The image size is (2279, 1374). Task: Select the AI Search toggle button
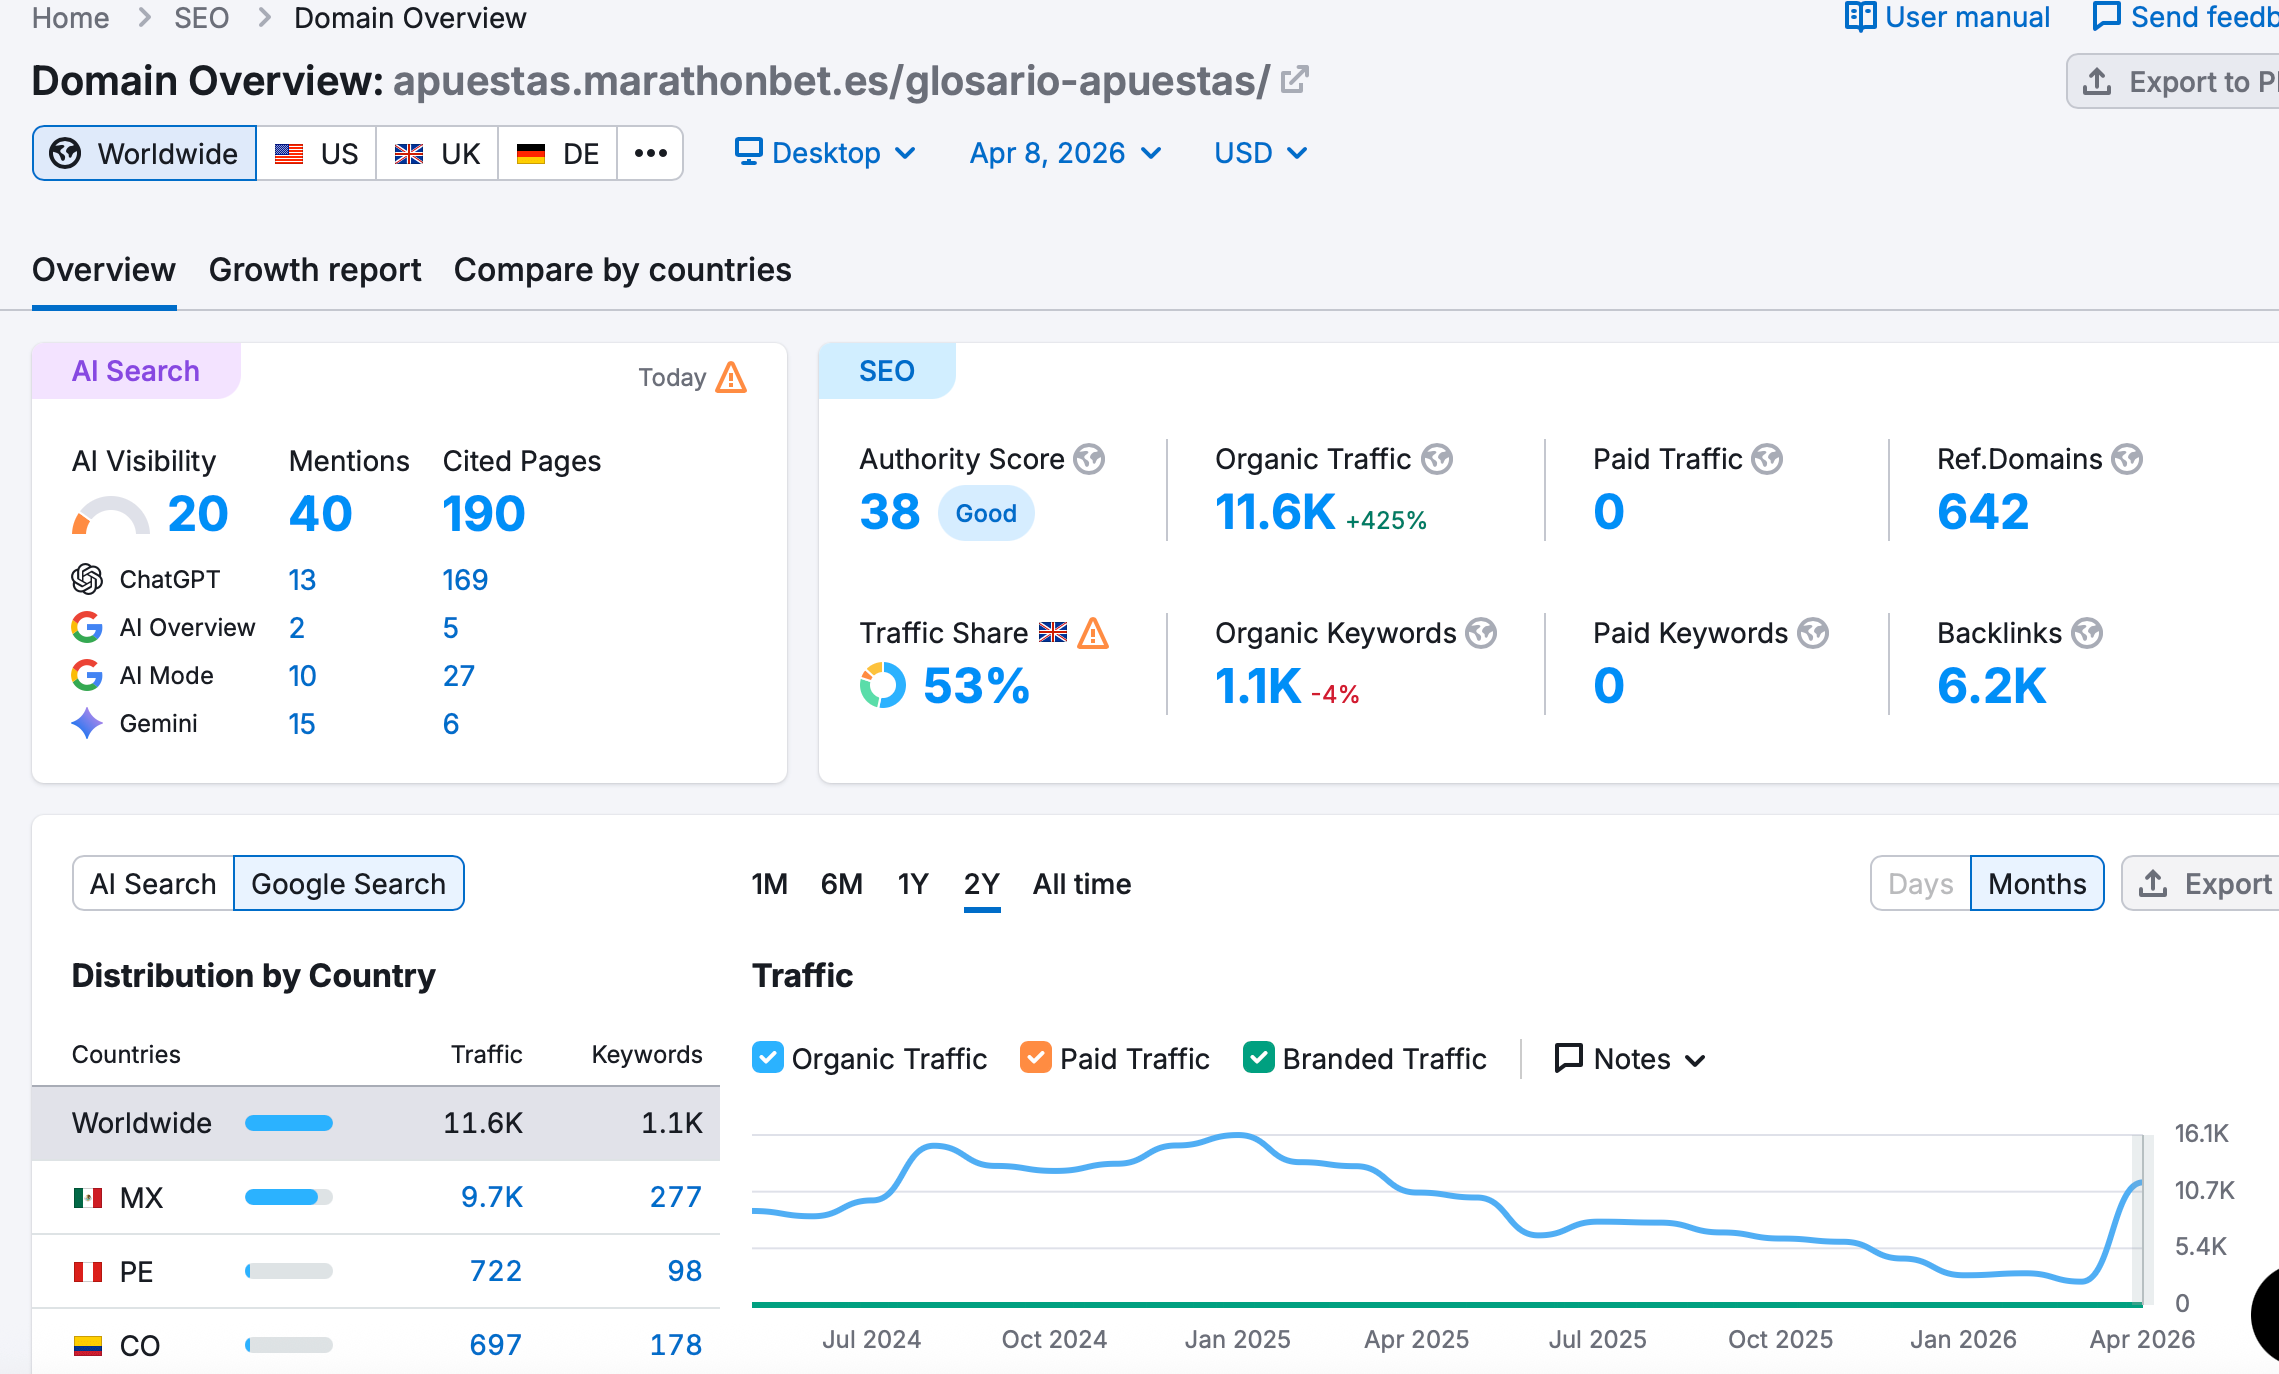pos(153,884)
